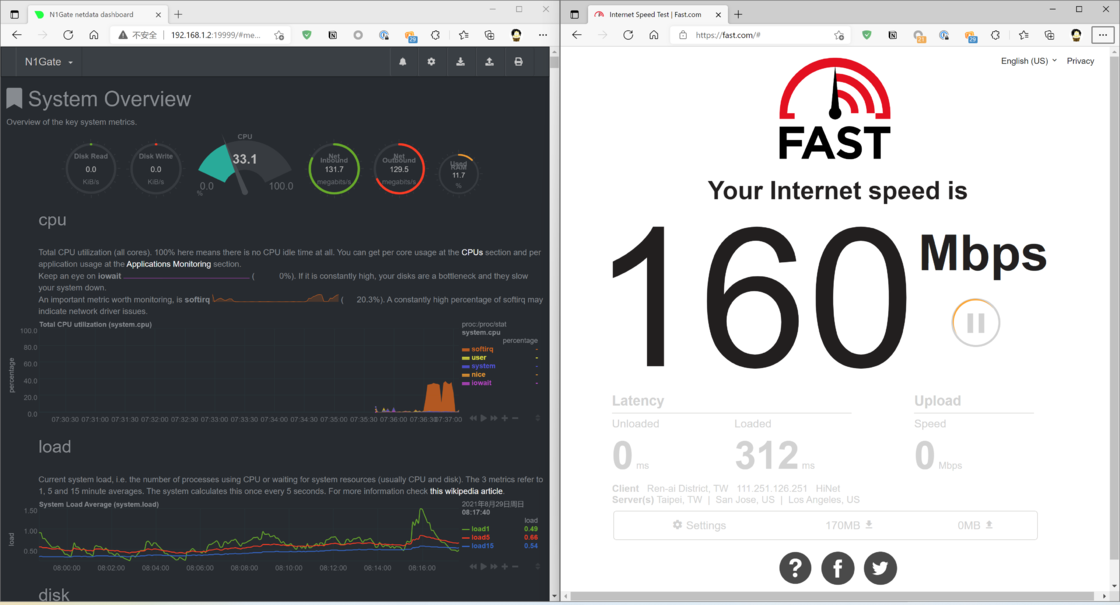Click the netdata download snapshot icon
Screen dimensions: 1120x605
461,62
